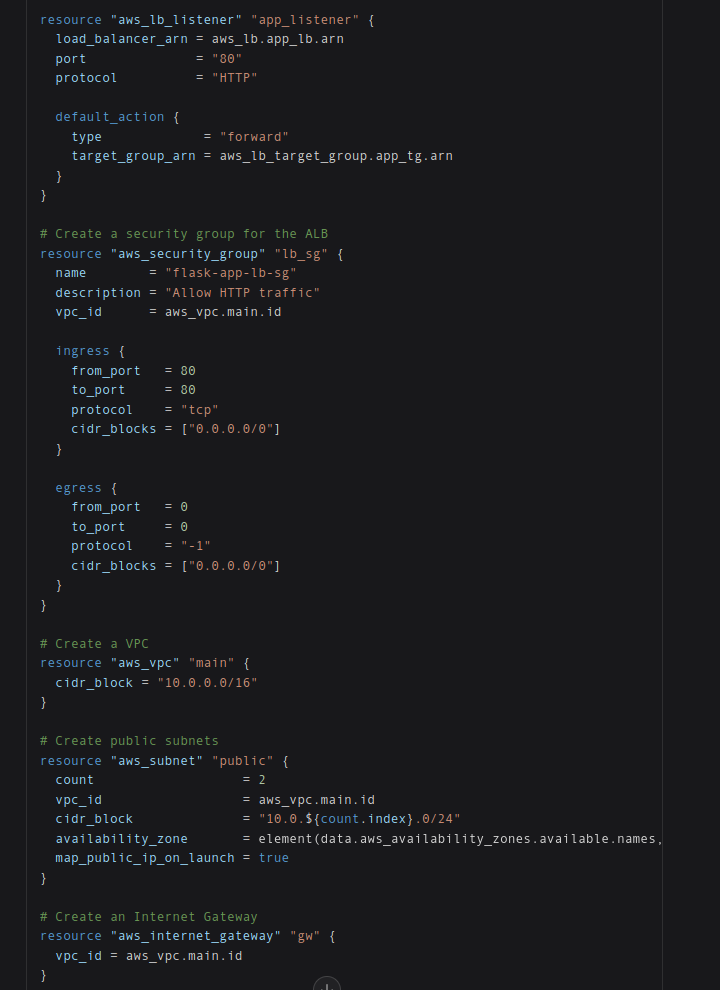Click the "Allow HTTP traffic" description string
This screenshot has width=720, height=990.
(243, 292)
